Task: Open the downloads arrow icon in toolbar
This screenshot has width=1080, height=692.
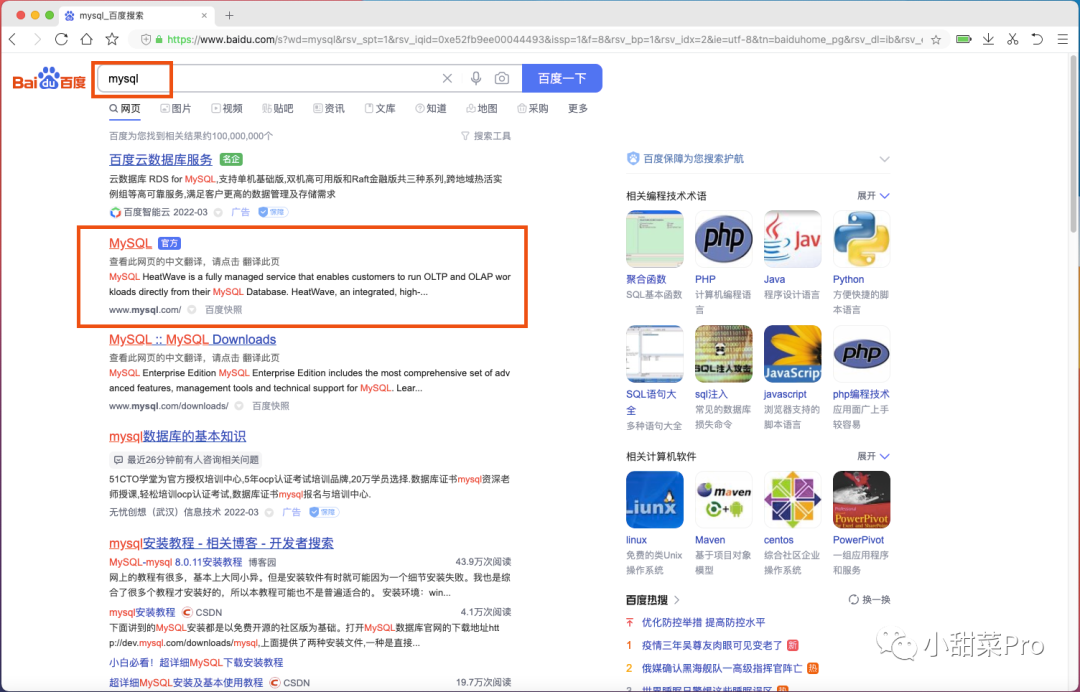Action: point(988,39)
